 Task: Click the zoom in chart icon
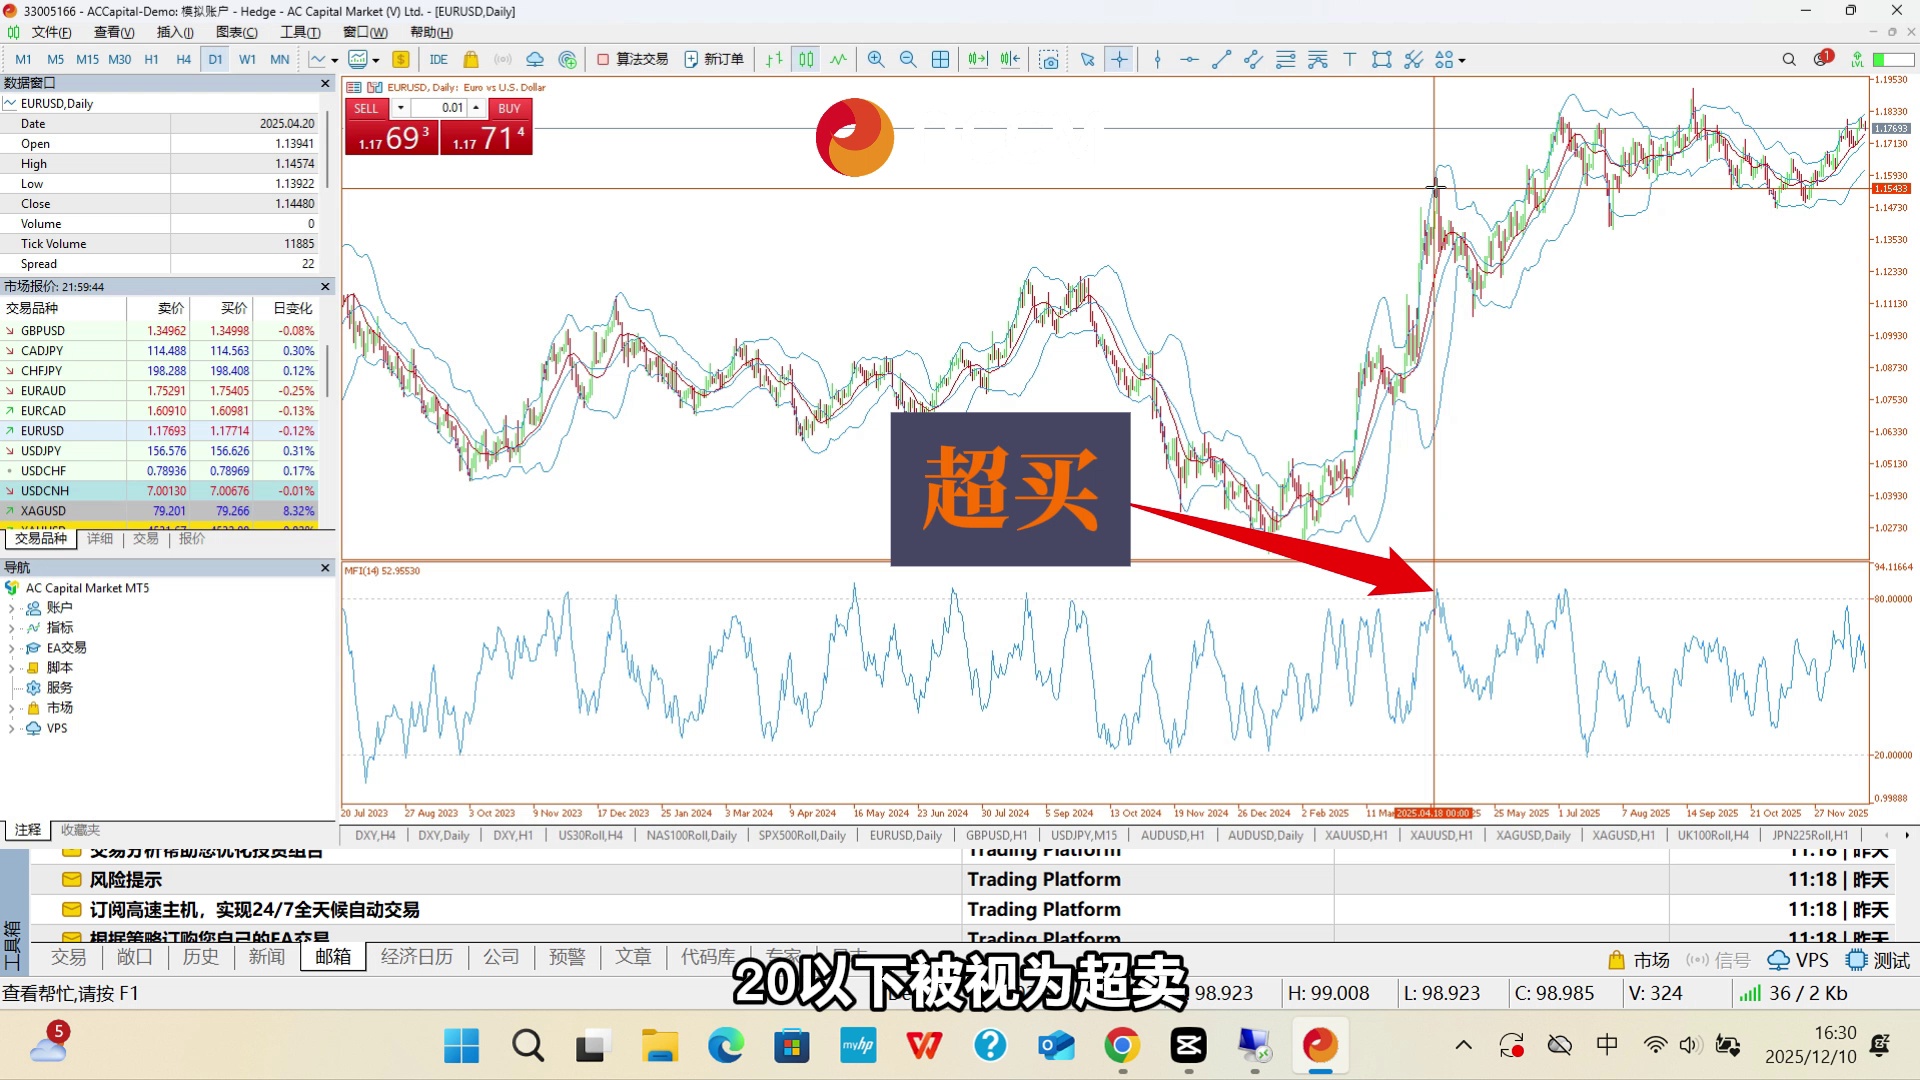[876, 60]
